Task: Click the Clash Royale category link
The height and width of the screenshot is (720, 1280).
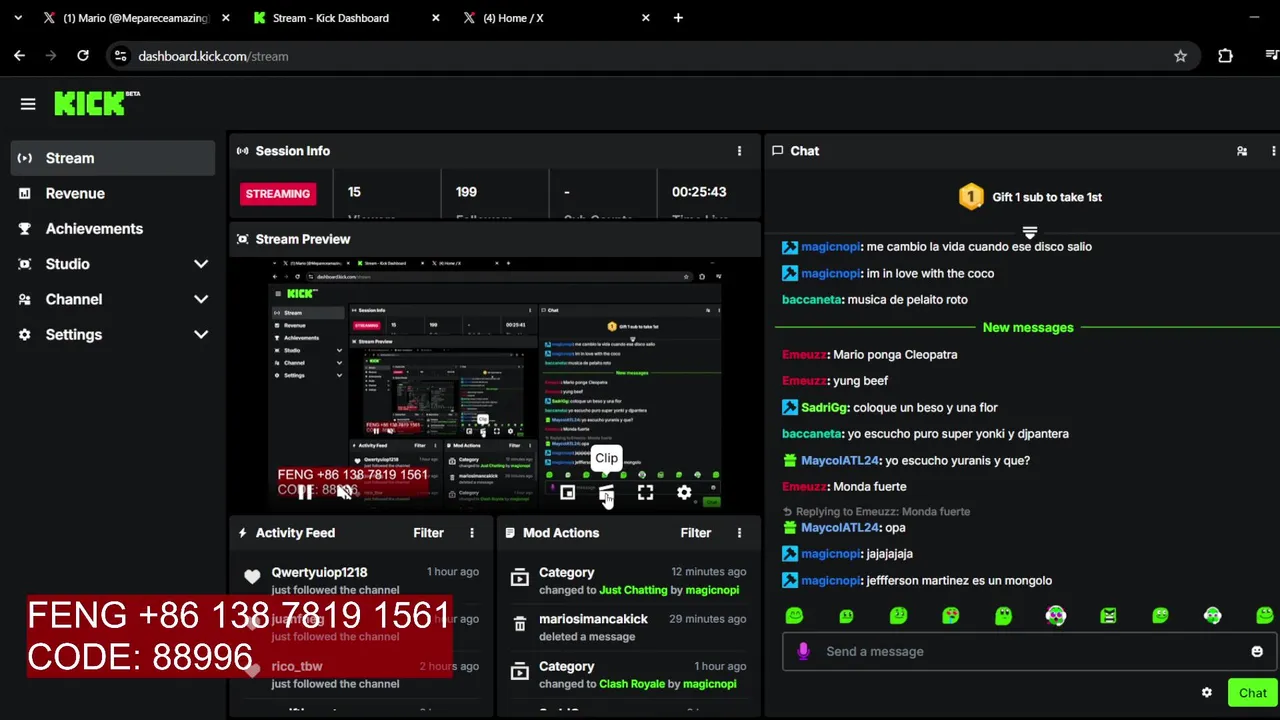Action: pos(632,684)
